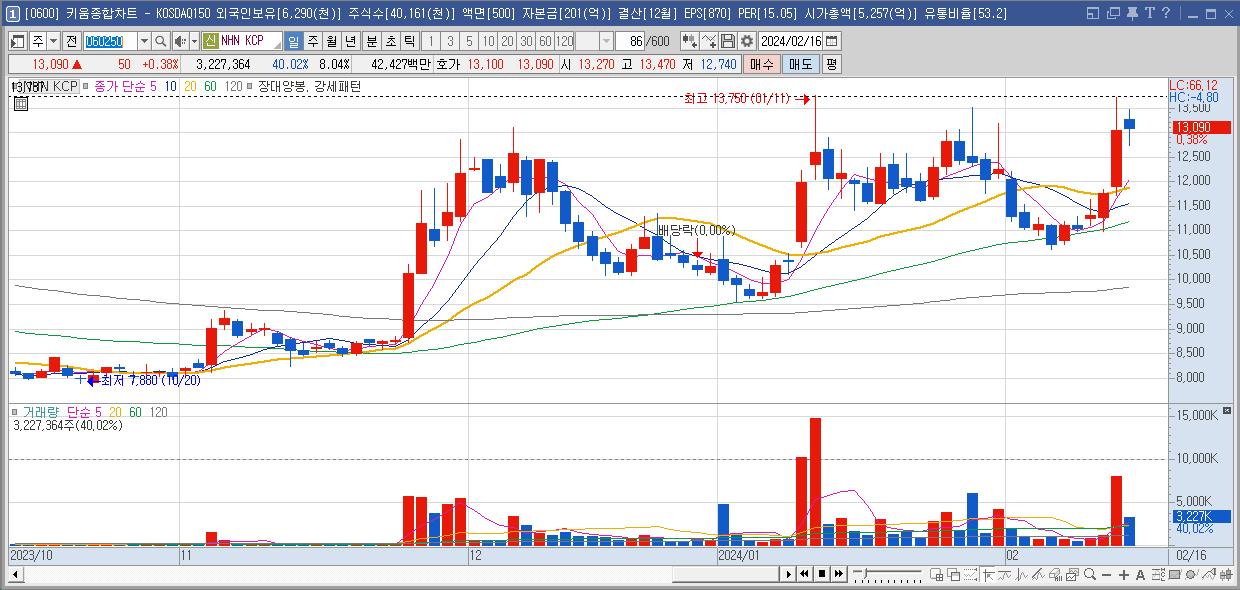This screenshot has height=590, width=1240.
Task: Click the plus zoom-in icon in bottom toolbar
Action: (x=1124, y=574)
